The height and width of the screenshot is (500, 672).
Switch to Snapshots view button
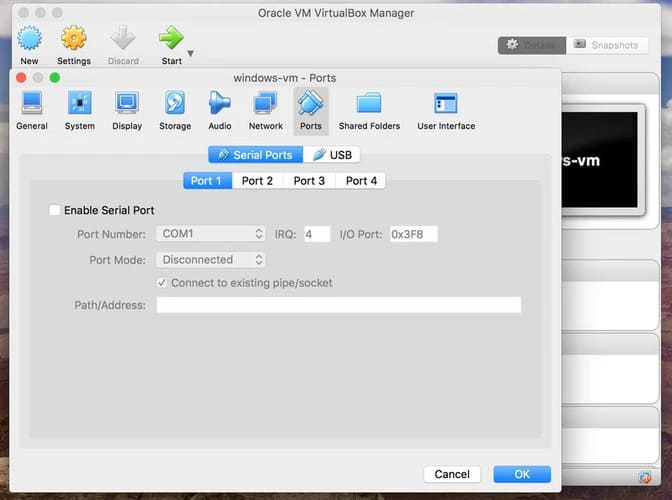point(606,45)
